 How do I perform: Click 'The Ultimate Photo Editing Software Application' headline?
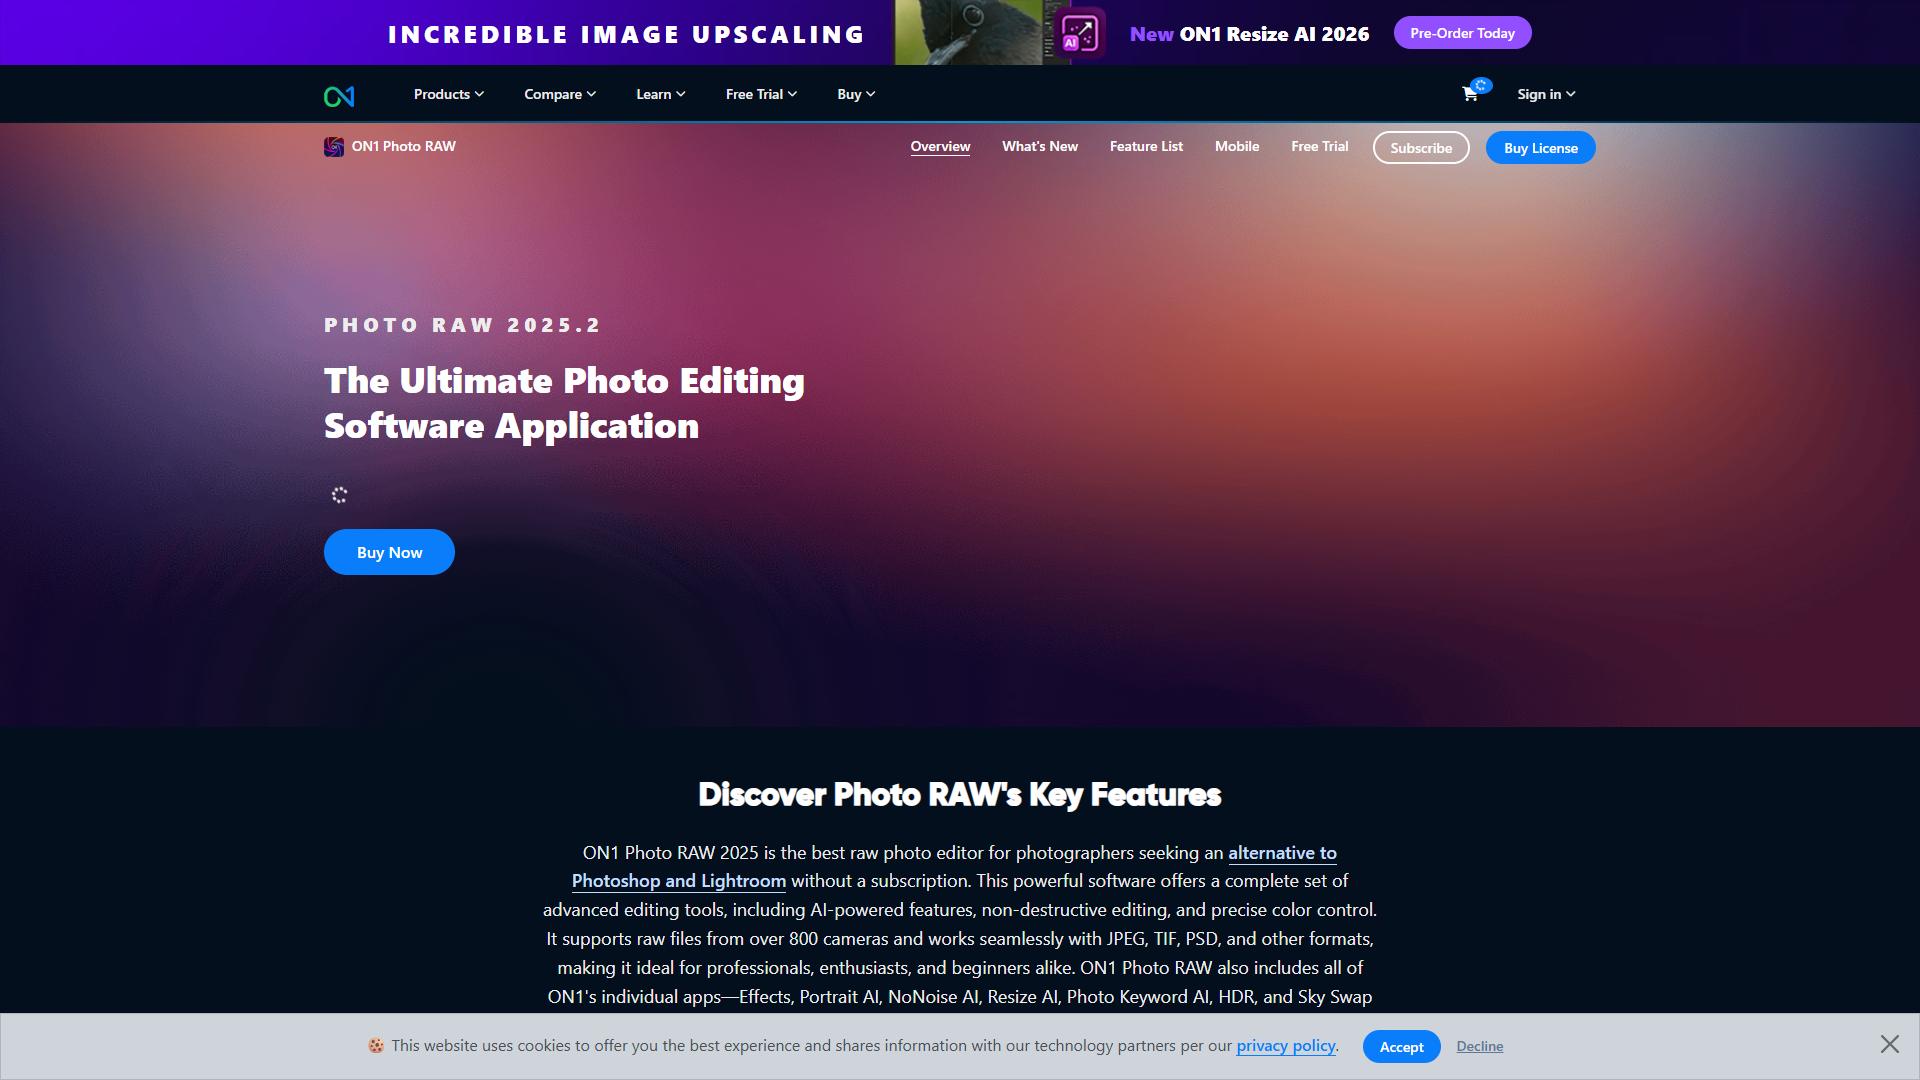564,403
